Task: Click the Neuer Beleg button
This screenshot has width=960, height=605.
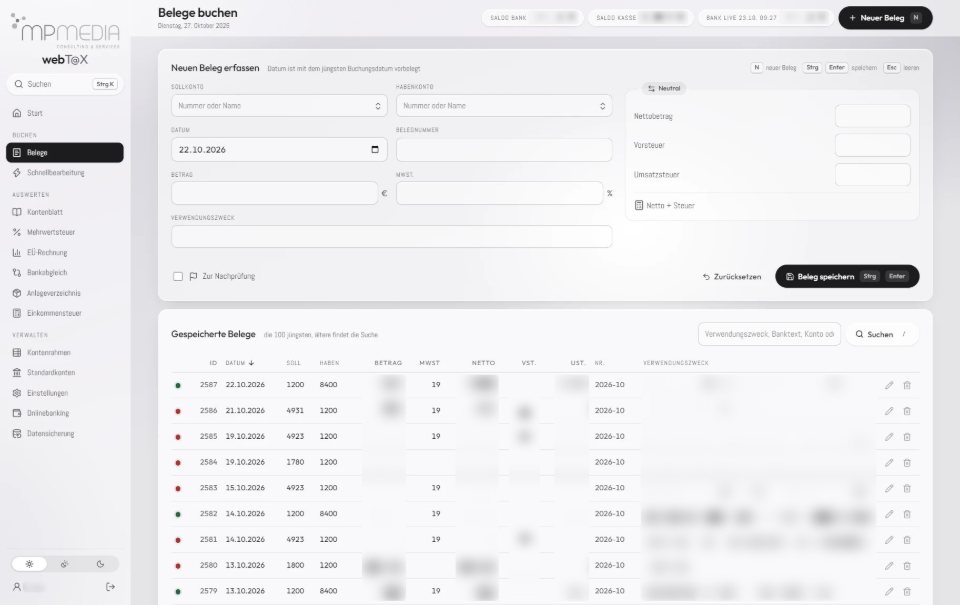Action: tap(885, 18)
